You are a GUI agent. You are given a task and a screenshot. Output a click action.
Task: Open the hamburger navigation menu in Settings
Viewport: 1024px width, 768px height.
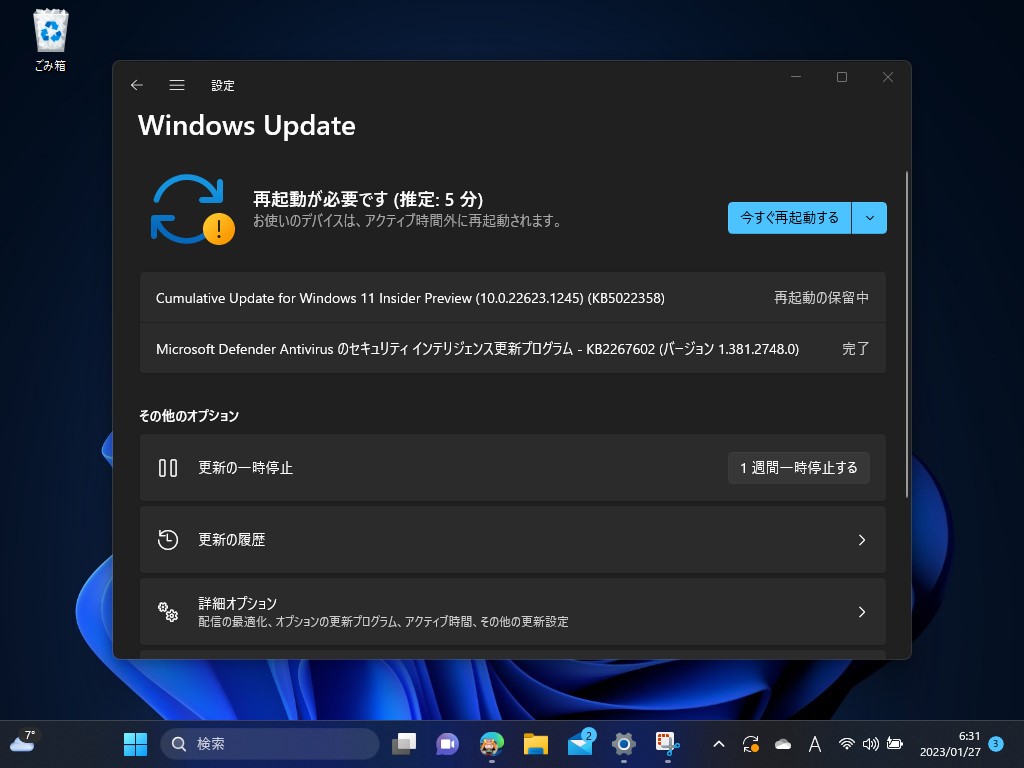(x=177, y=85)
